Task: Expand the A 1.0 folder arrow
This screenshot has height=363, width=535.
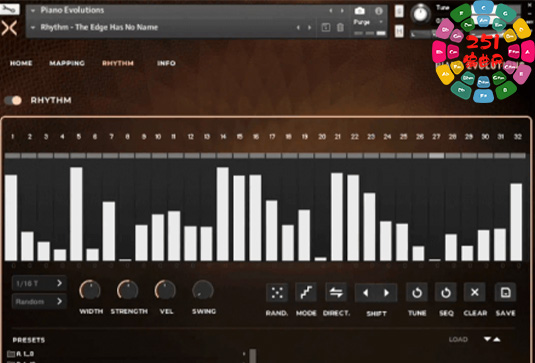Action: (244, 354)
